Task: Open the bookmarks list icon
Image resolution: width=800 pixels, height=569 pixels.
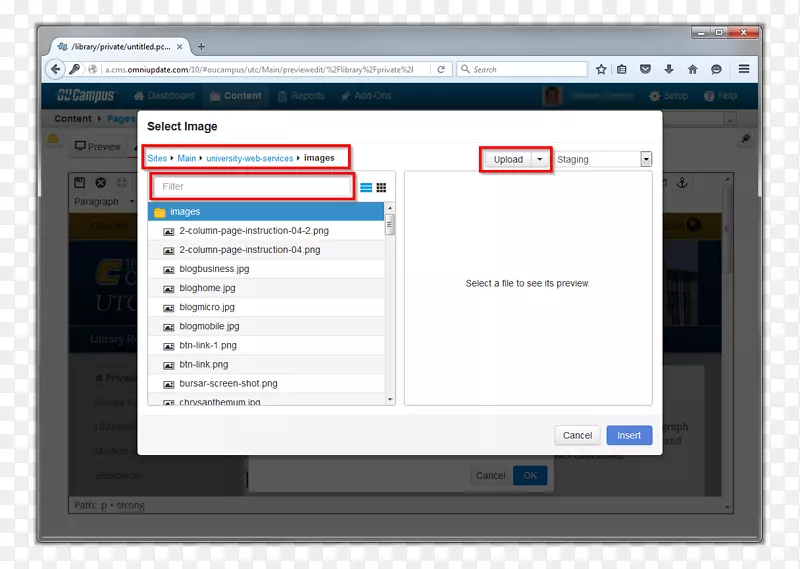Action: point(621,69)
